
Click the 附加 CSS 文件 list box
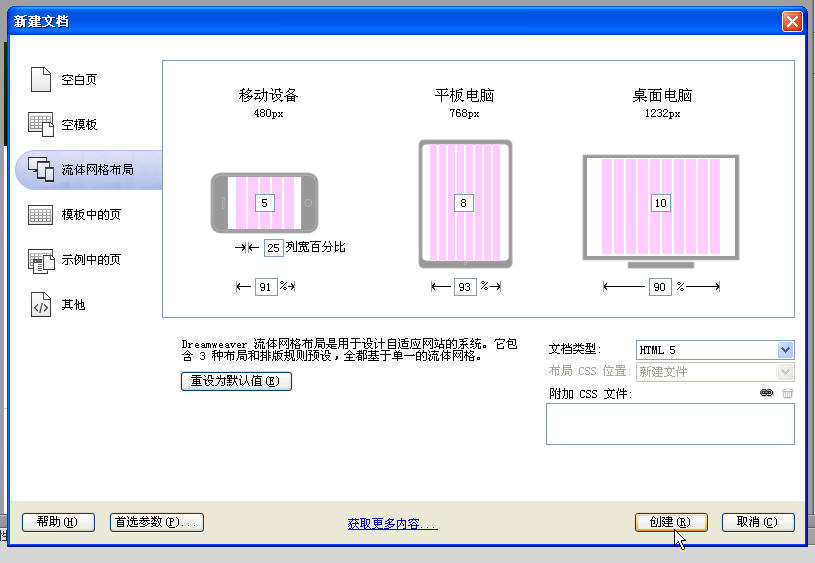coord(670,424)
